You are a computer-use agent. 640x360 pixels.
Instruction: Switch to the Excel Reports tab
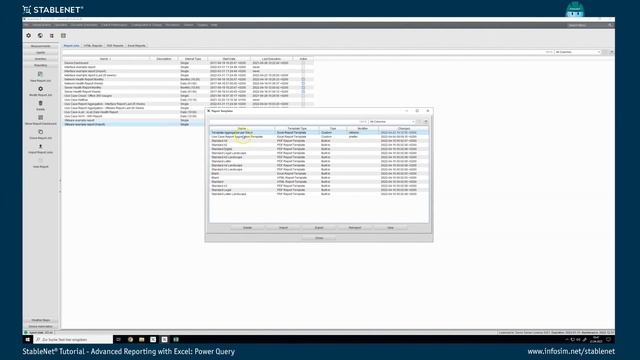coord(137,46)
